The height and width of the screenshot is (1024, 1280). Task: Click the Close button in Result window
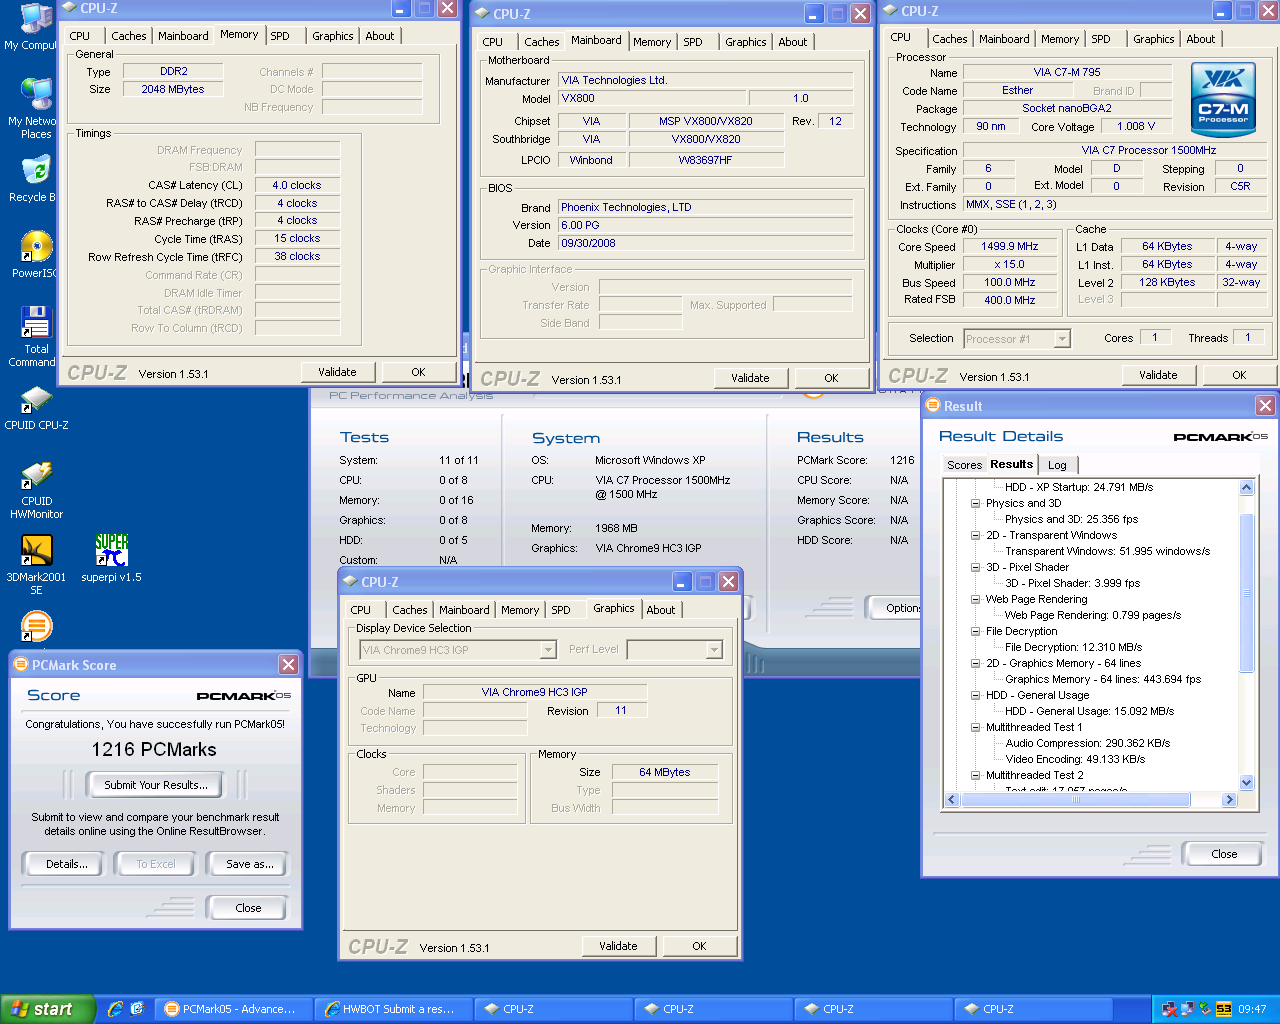point(1224,854)
